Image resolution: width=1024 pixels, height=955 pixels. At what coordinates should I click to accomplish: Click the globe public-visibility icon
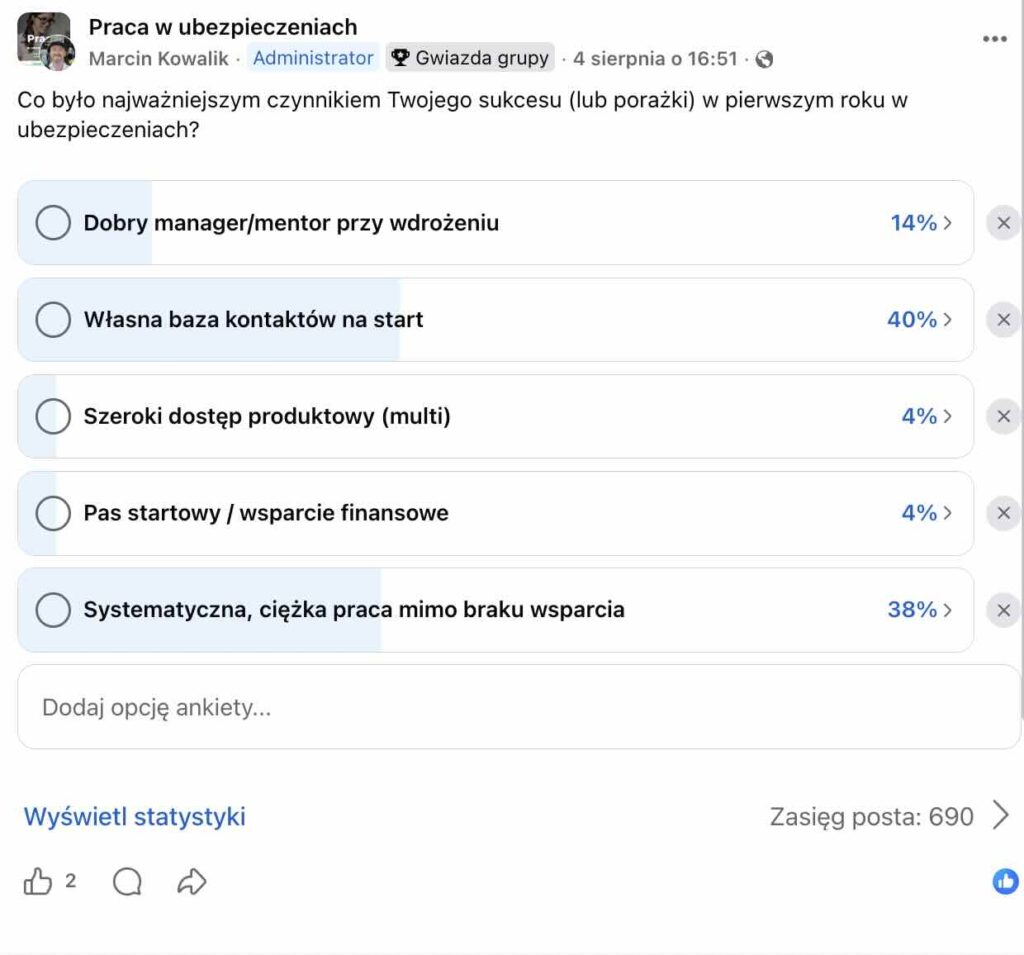click(x=764, y=59)
